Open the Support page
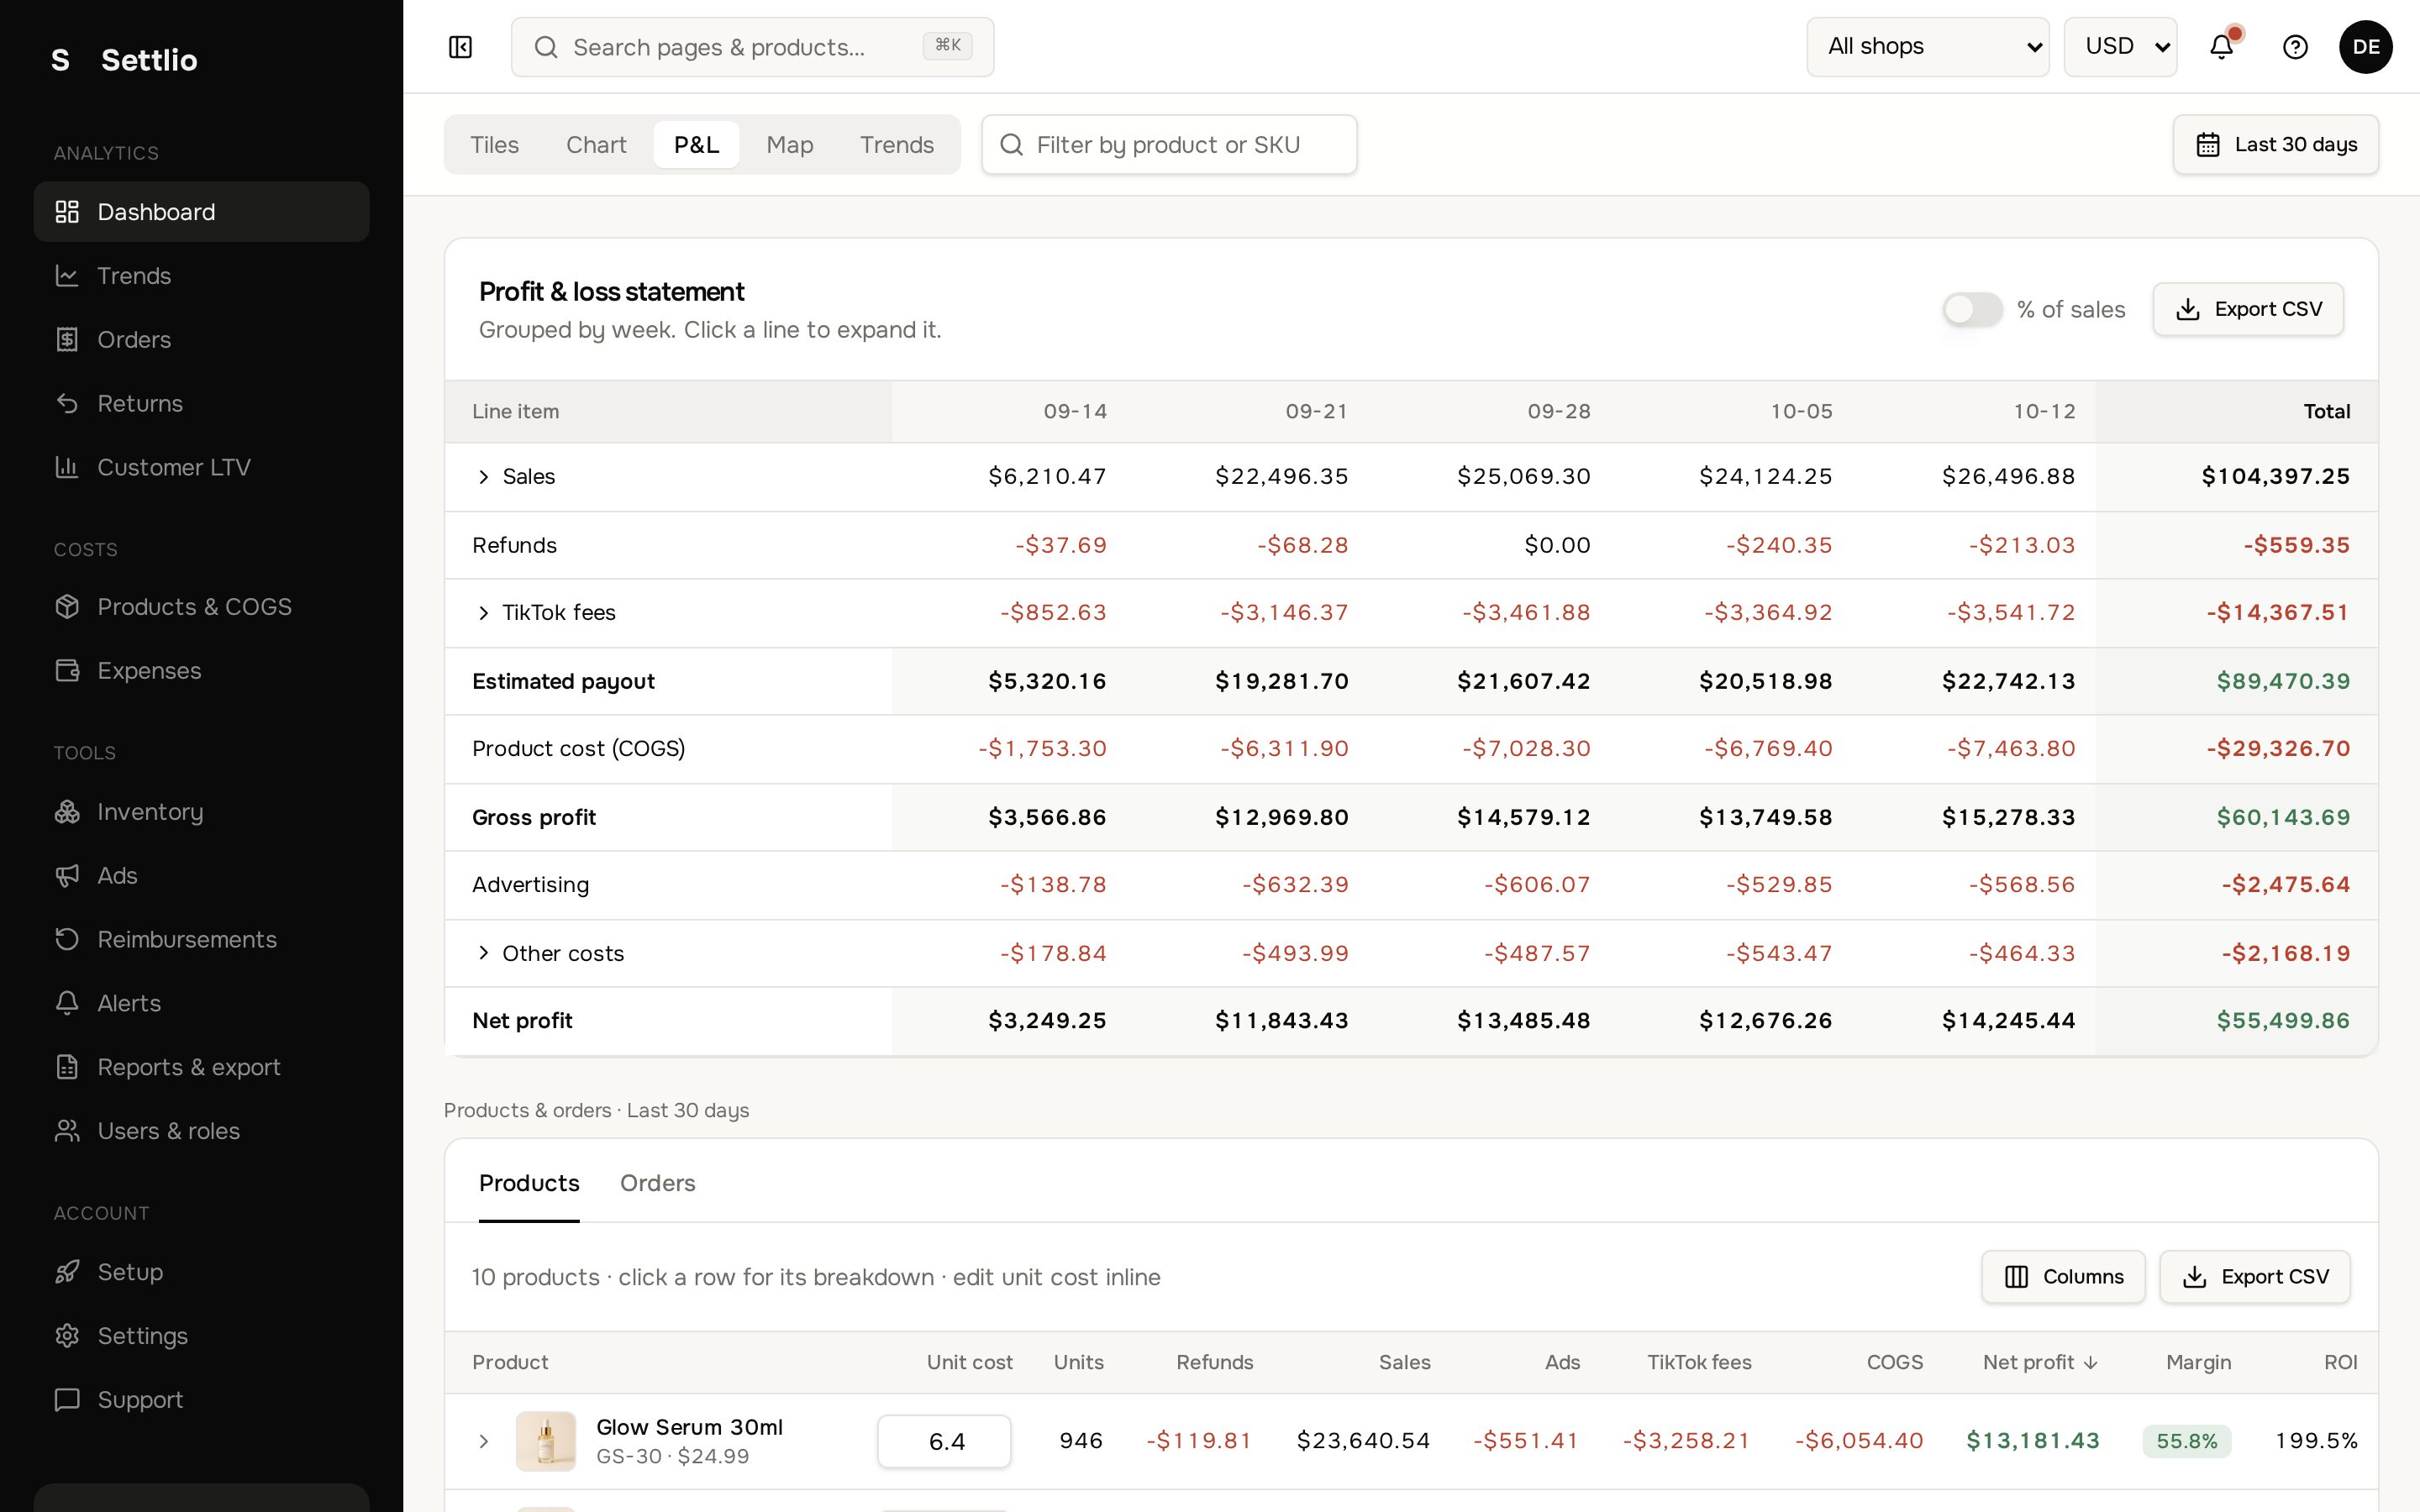Screen dimensions: 2420x1512 pyautogui.click(x=201, y=1400)
